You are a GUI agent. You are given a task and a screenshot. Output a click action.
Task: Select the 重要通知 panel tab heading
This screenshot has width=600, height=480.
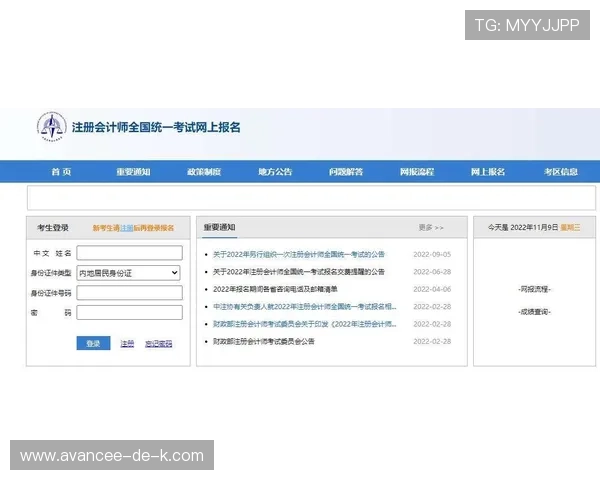coord(219,227)
